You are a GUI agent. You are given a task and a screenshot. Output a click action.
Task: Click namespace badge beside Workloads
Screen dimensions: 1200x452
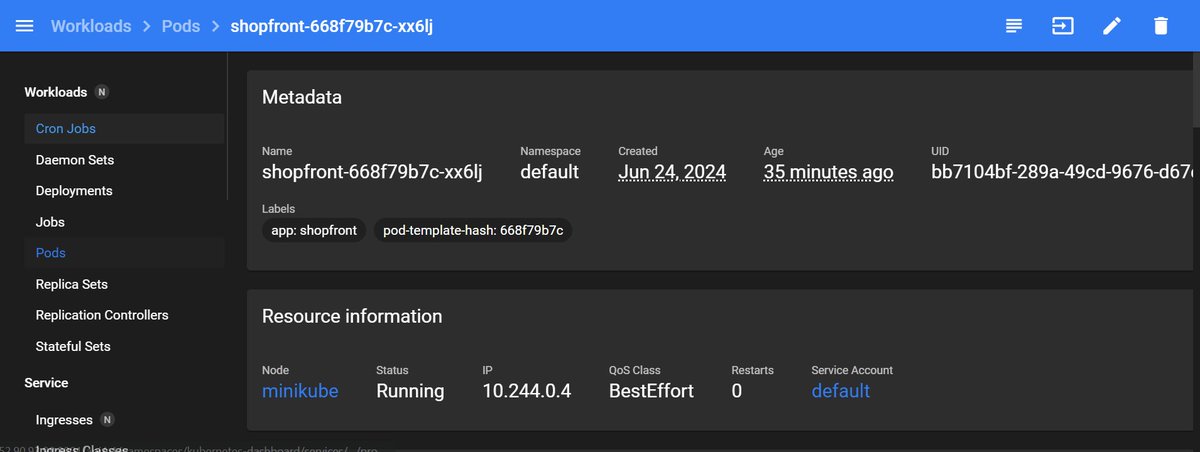point(102,92)
